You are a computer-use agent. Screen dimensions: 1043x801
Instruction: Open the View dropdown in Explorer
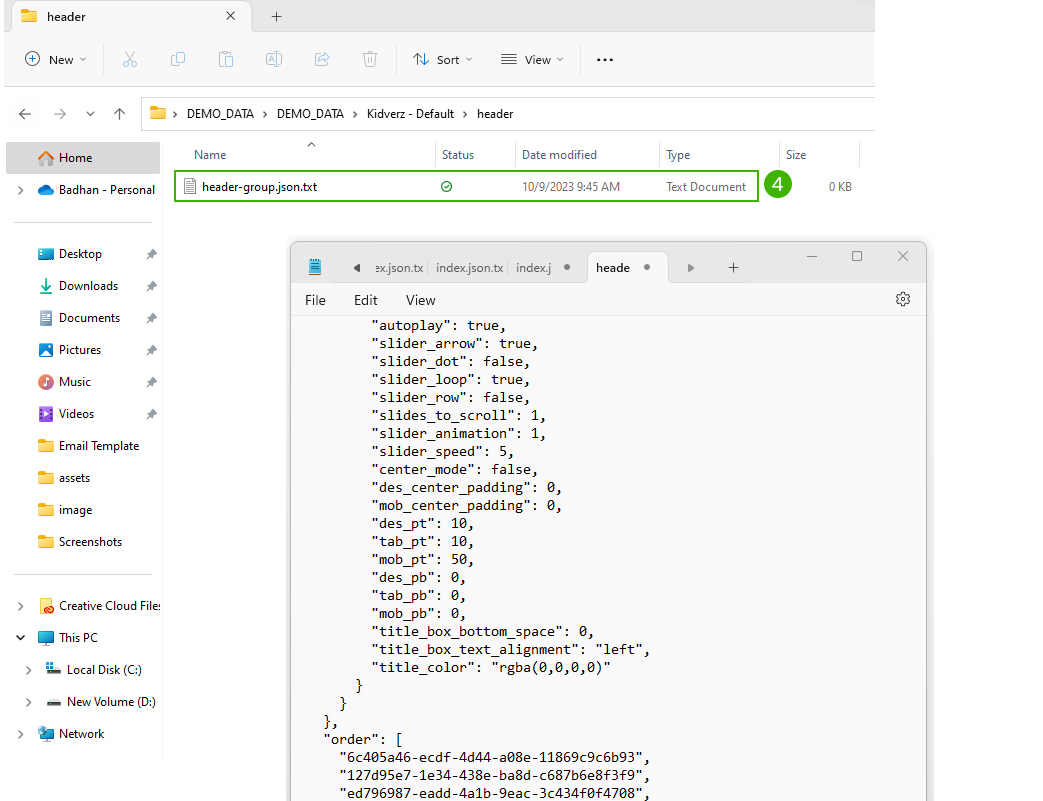click(x=531, y=60)
